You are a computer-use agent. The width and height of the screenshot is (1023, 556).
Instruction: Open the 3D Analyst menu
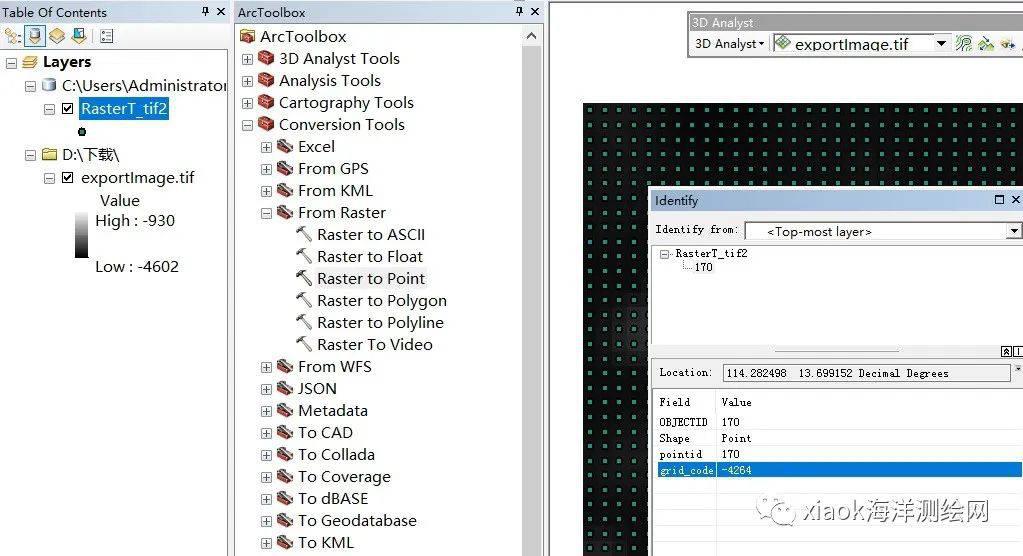(x=730, y=44)
